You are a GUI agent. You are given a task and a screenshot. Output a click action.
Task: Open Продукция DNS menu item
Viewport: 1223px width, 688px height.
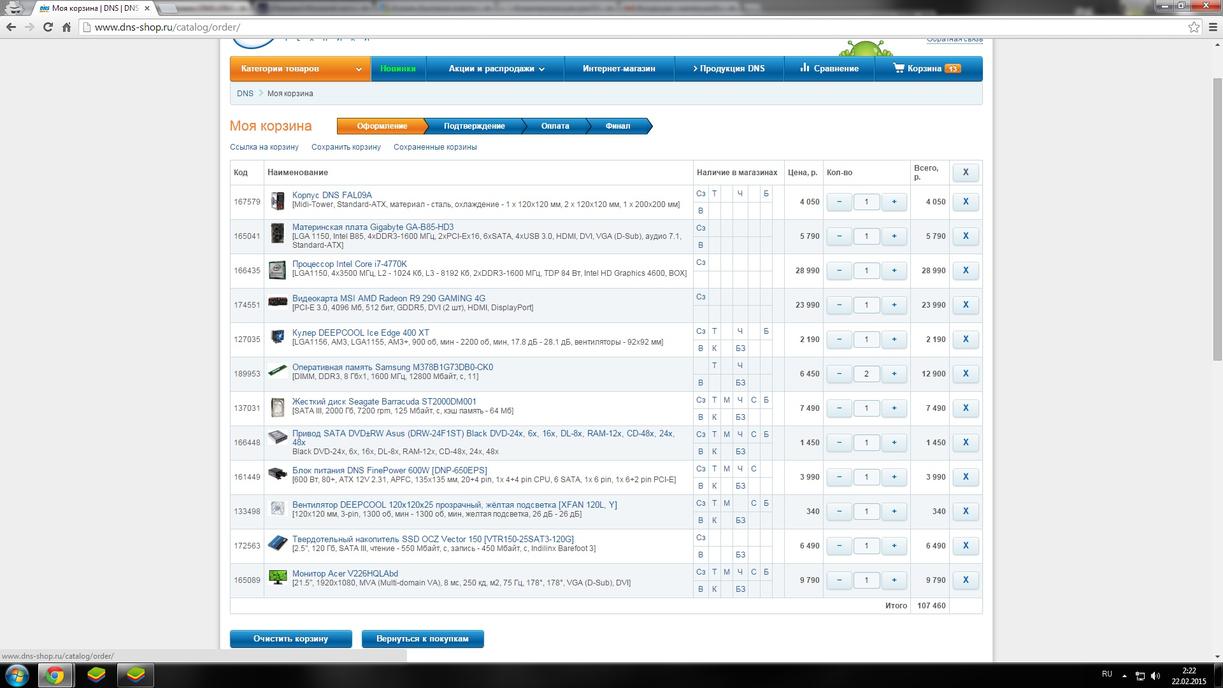tap(727, 69)
